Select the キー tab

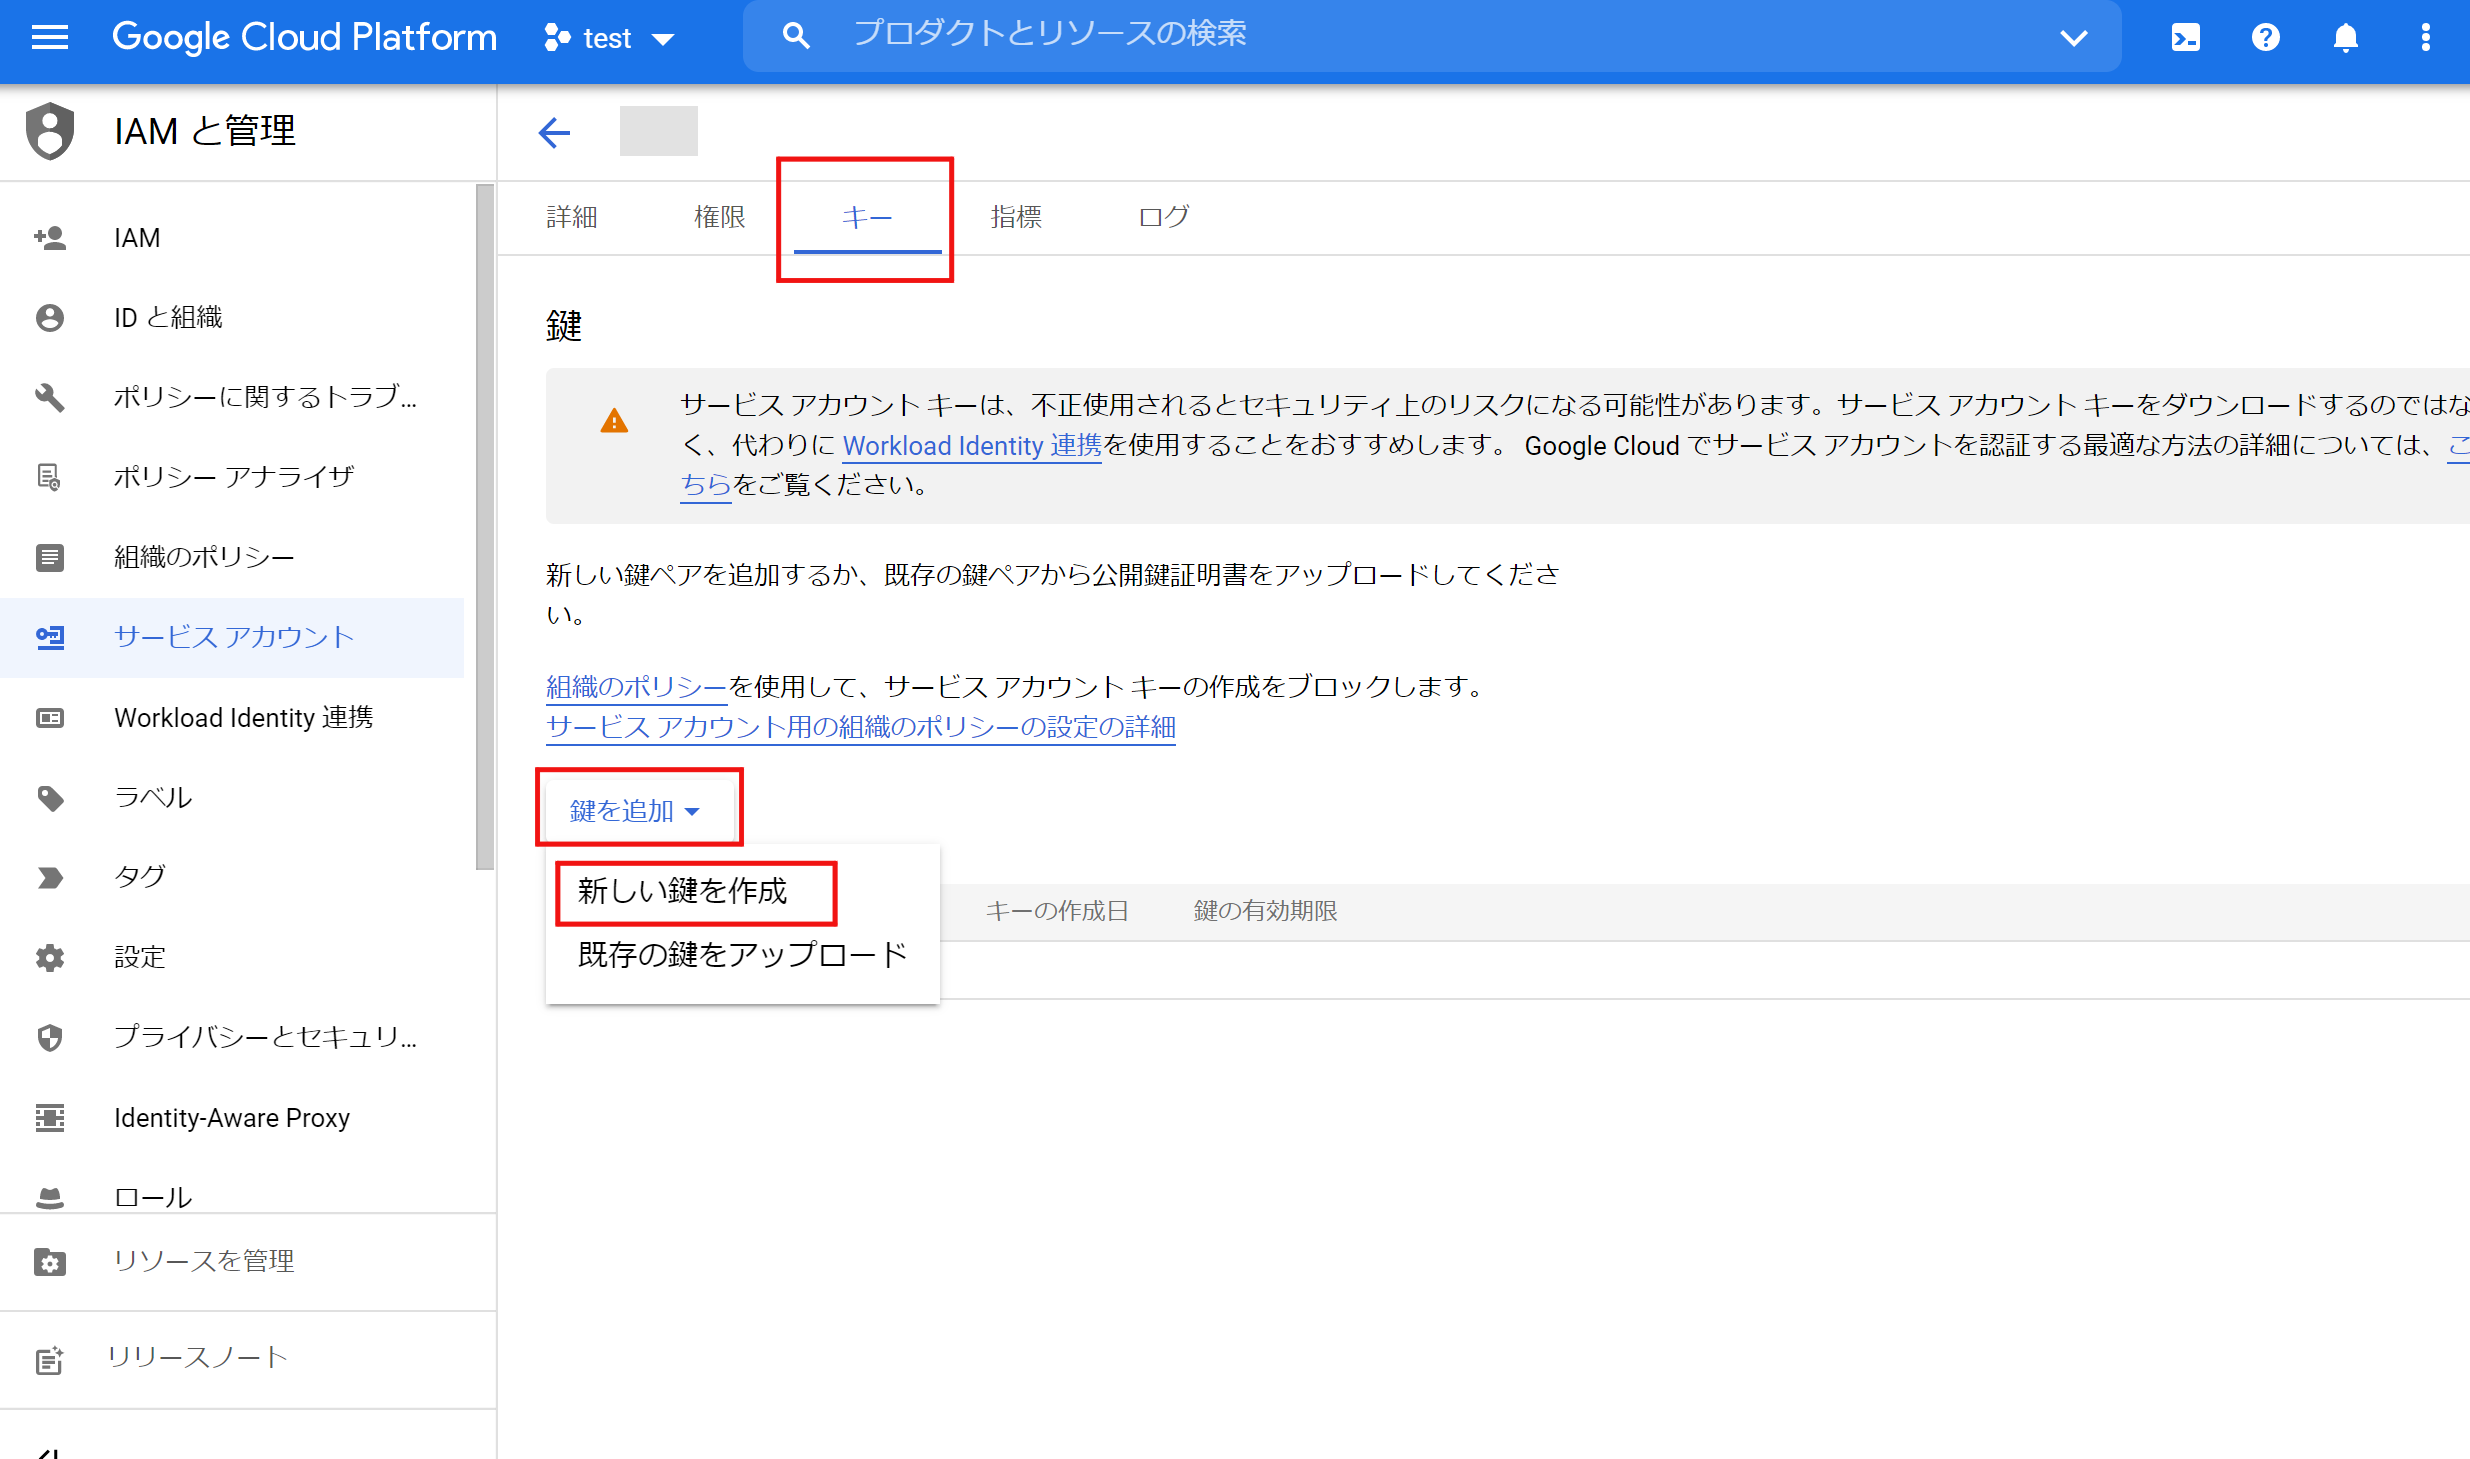click(867, 217)
